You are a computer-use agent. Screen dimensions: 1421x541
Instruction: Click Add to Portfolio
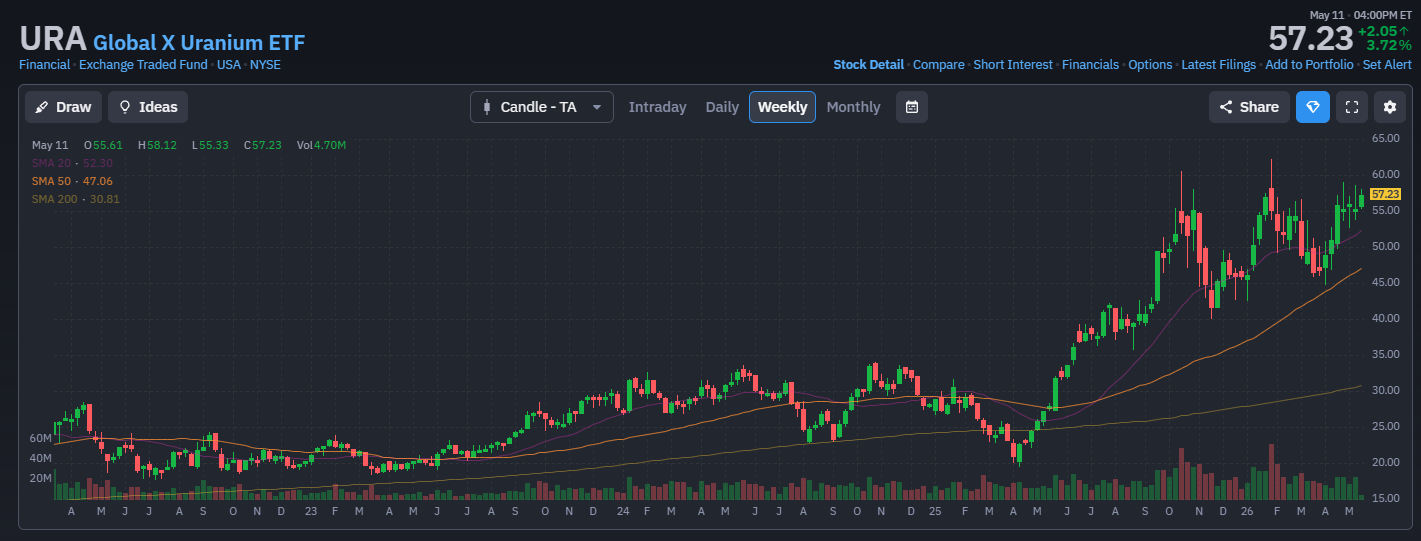1309,65
